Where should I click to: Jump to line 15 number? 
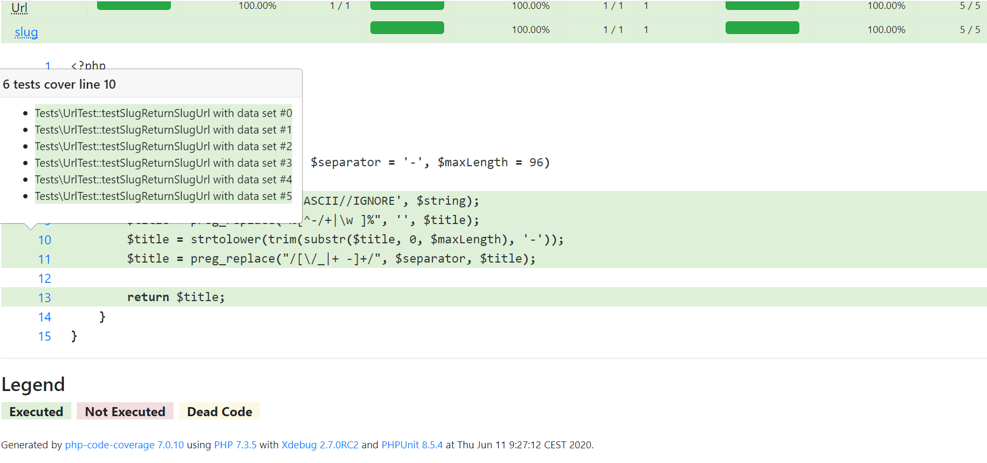[45, 336]
